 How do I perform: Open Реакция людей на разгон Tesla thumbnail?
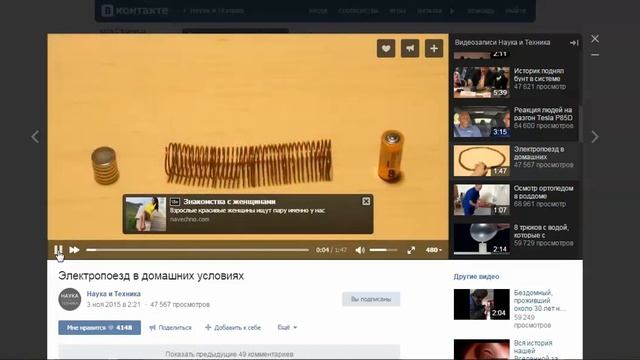click(x=482, y=122)
